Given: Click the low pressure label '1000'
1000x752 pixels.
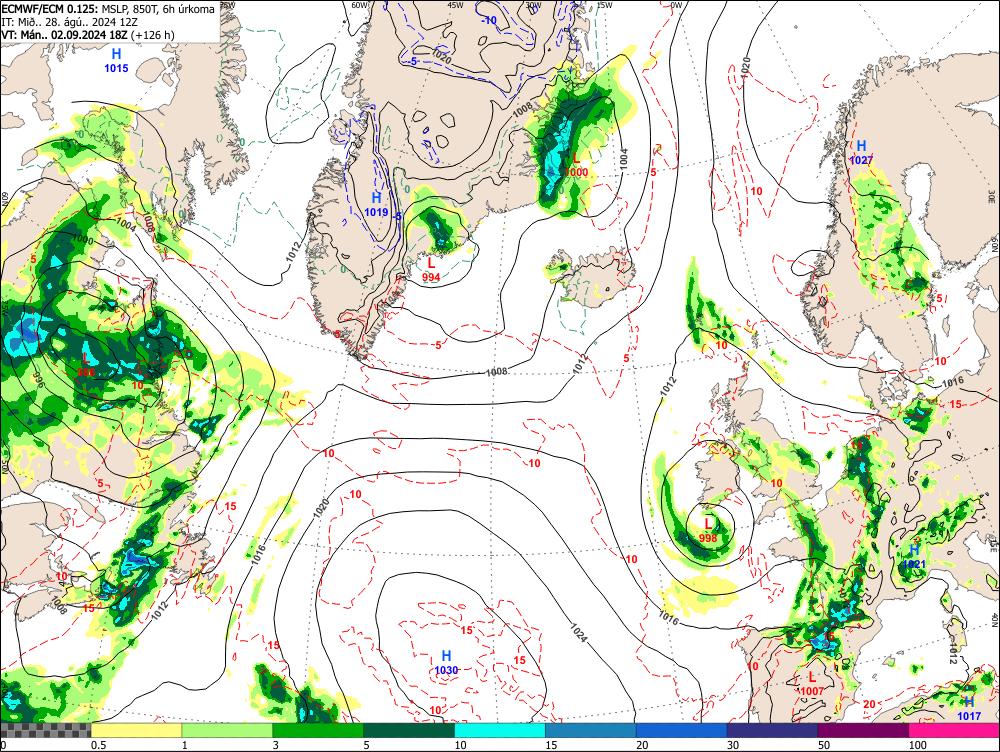Looking at the screenshot, I should tap(576, 172).
